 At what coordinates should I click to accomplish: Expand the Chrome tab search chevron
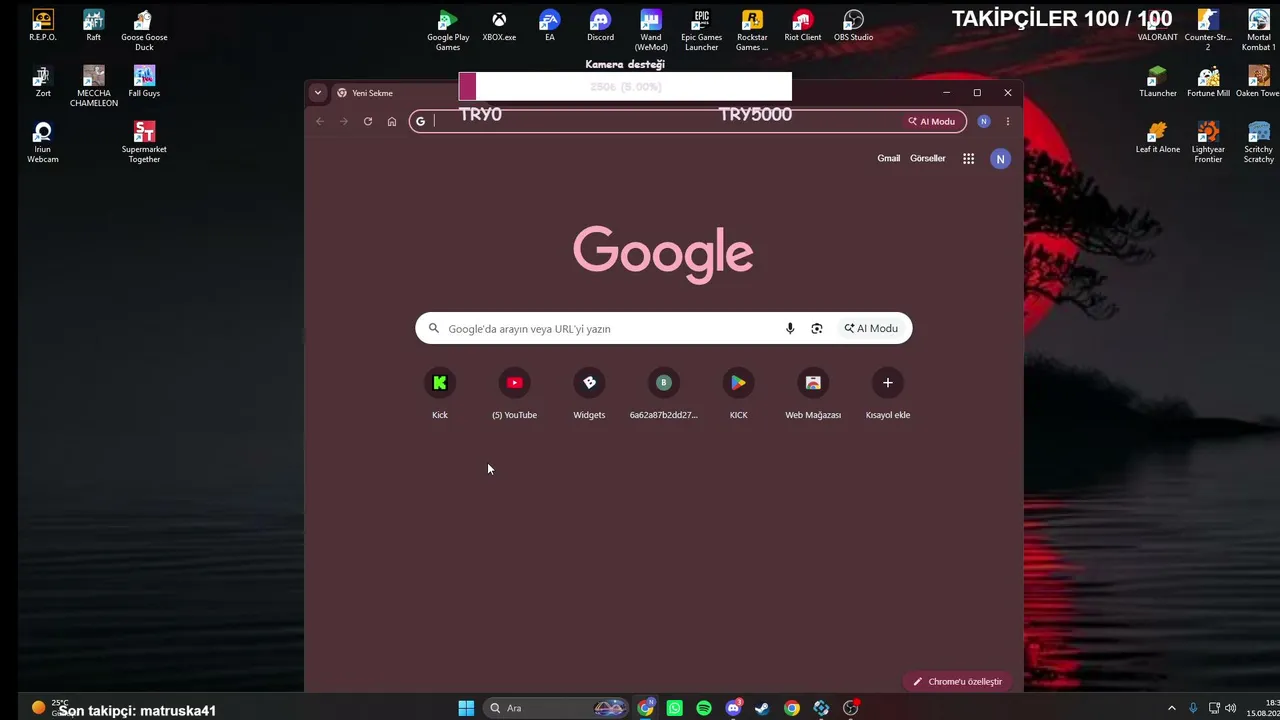pyautogui.click(x=318, y=93)
